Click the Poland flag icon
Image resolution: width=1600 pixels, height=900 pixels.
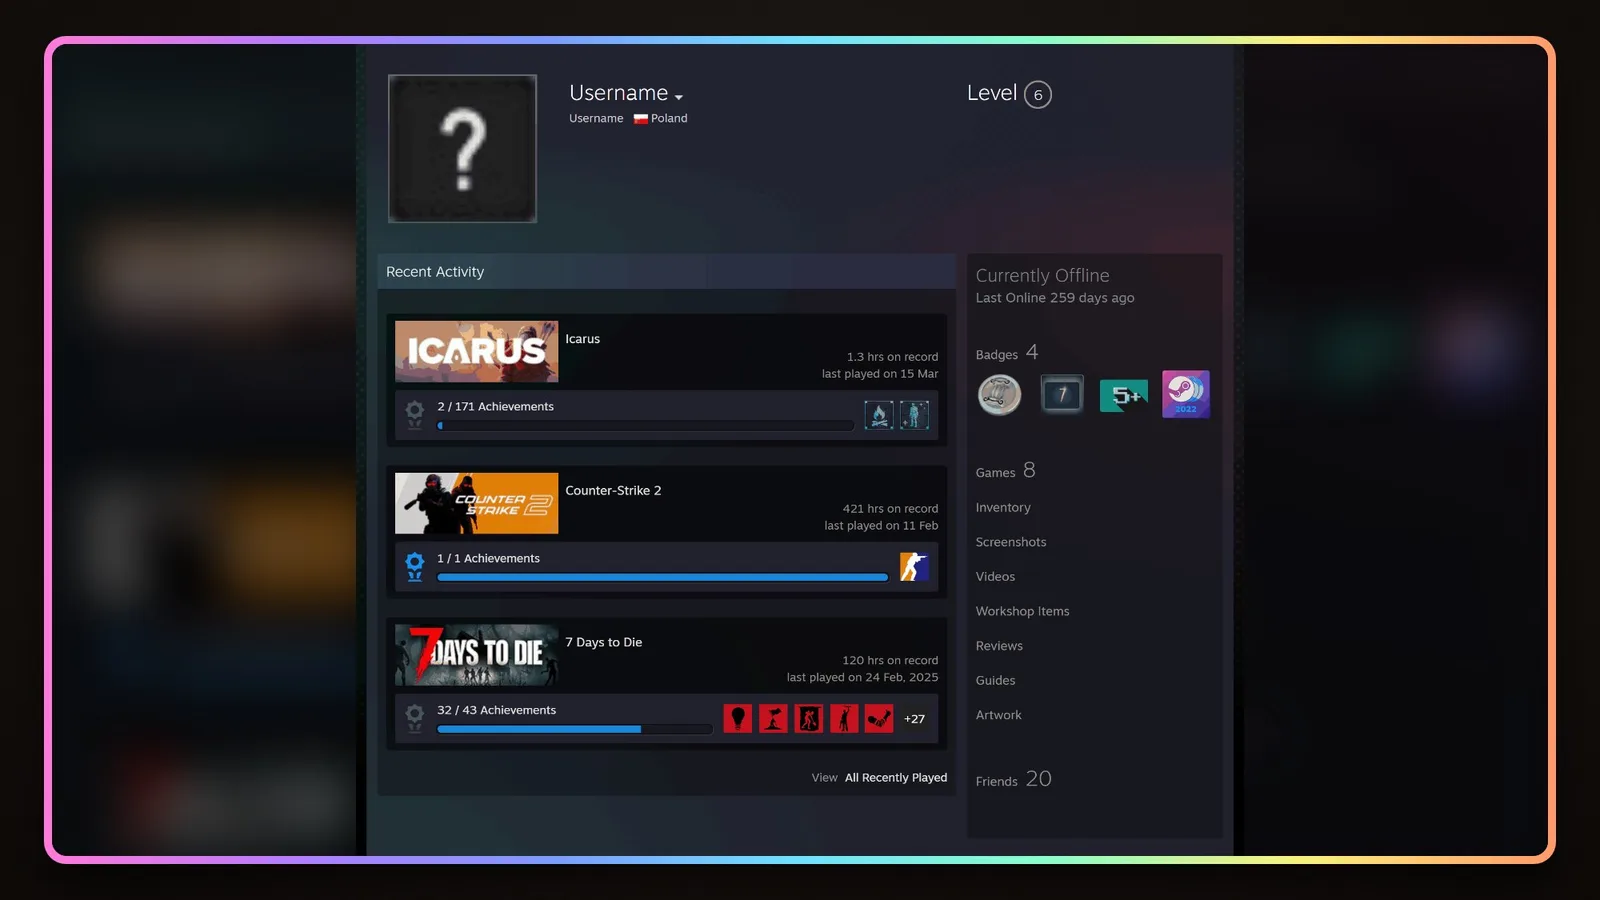[x=640, y=119]
